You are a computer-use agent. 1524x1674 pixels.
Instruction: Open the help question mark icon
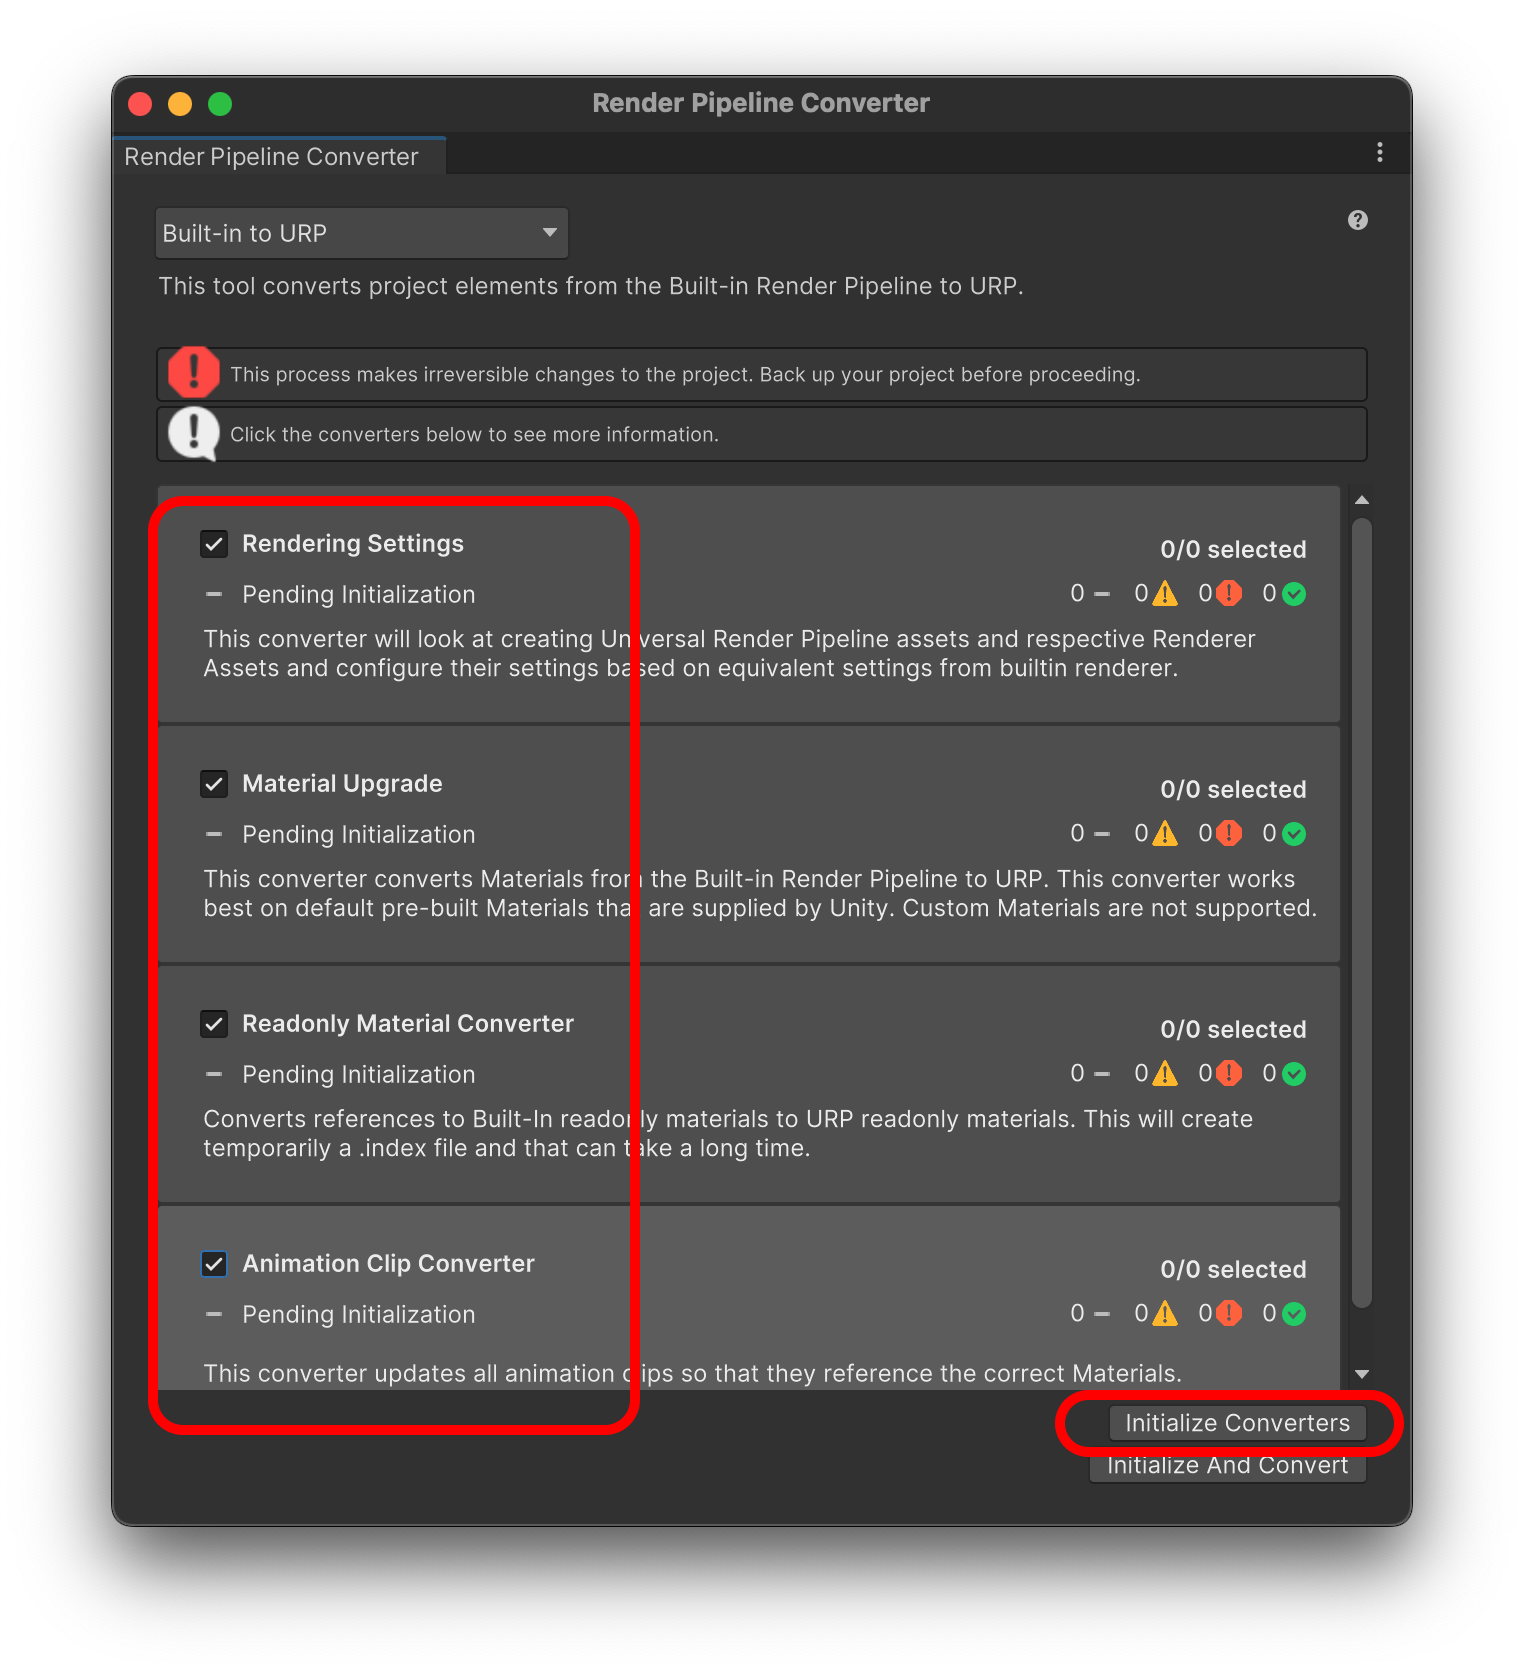coord(1357,220)
